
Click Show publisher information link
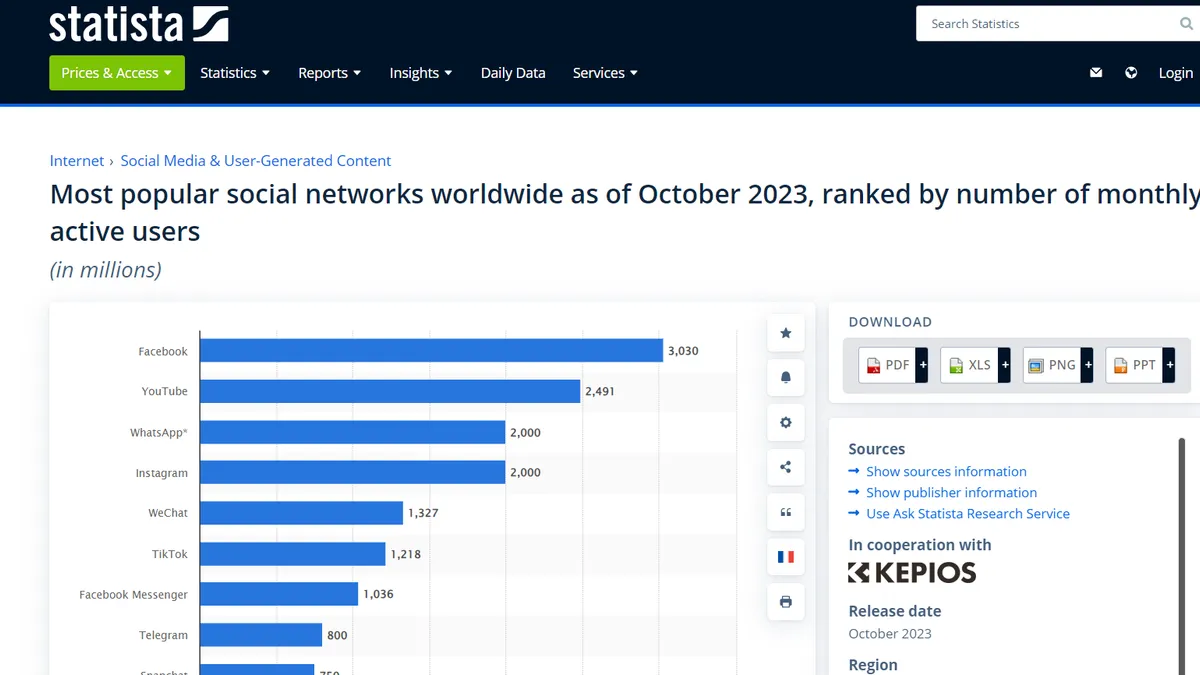point(951,493)
